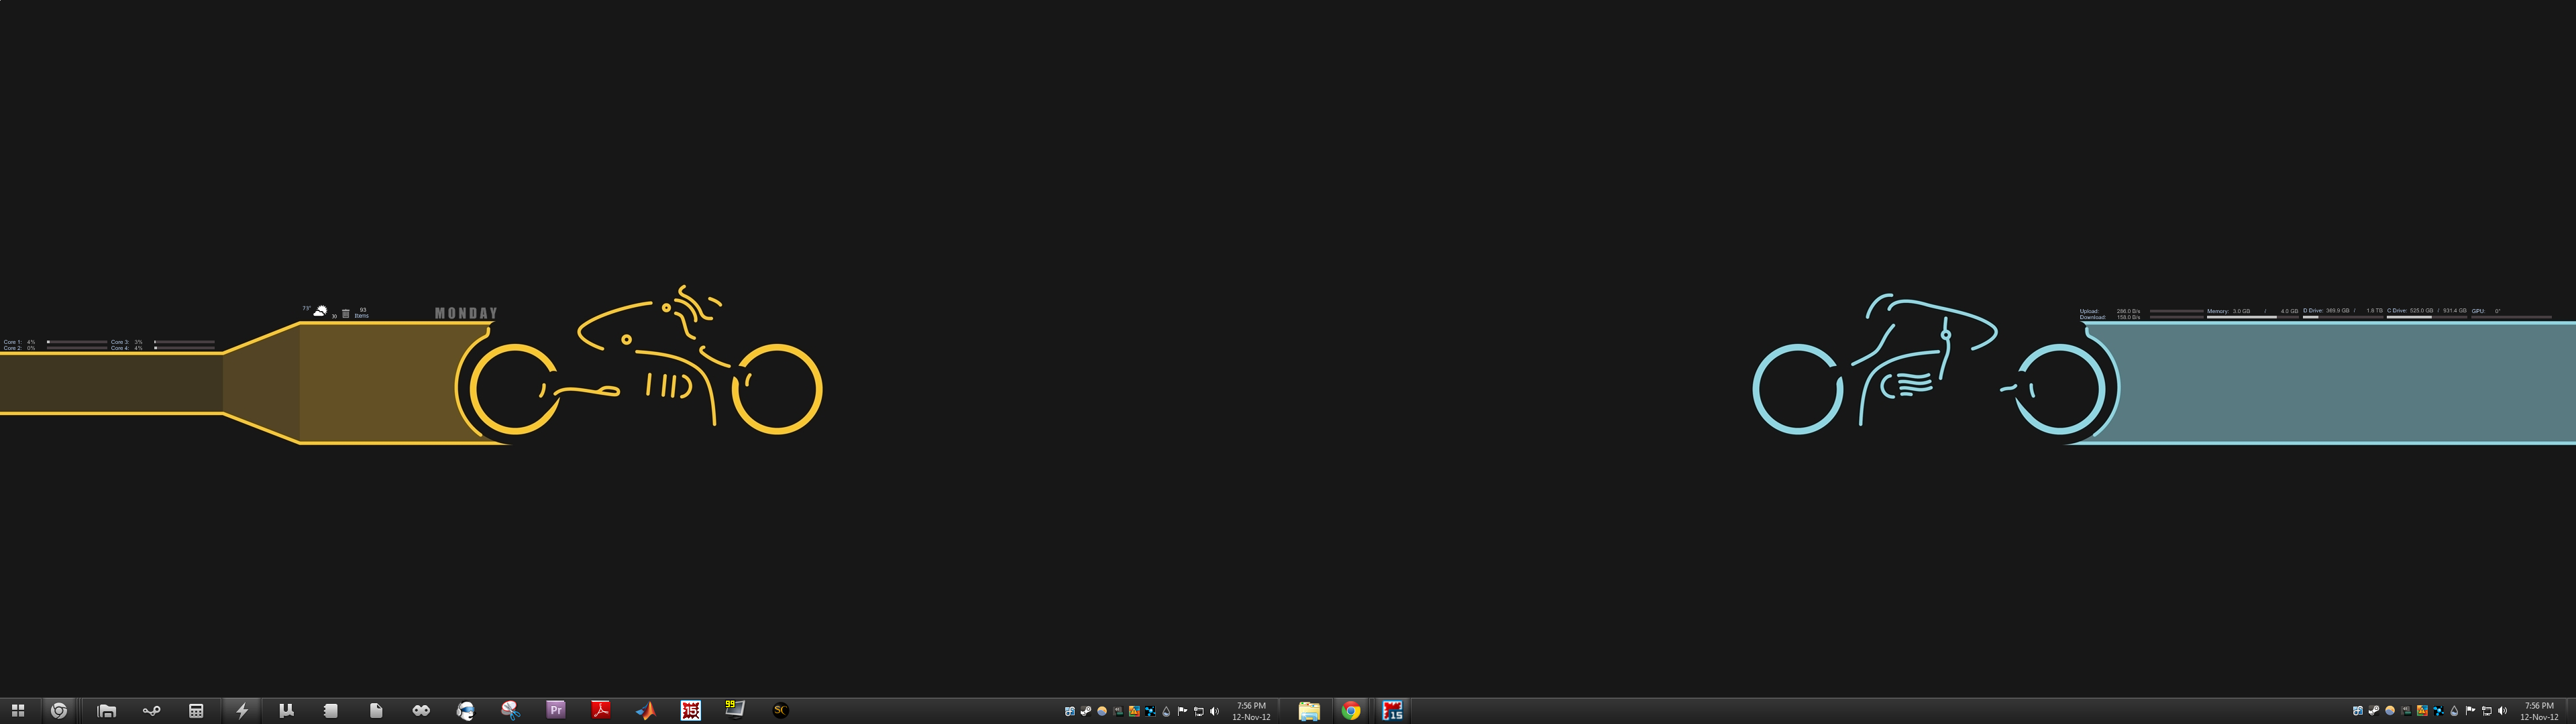Image resolution: width=2576 pixels, height=724 pixels.
Task: Click blue molecule tray icon, right monitor taskbar
Action: pyautogui.click(x=2439, y=711)
